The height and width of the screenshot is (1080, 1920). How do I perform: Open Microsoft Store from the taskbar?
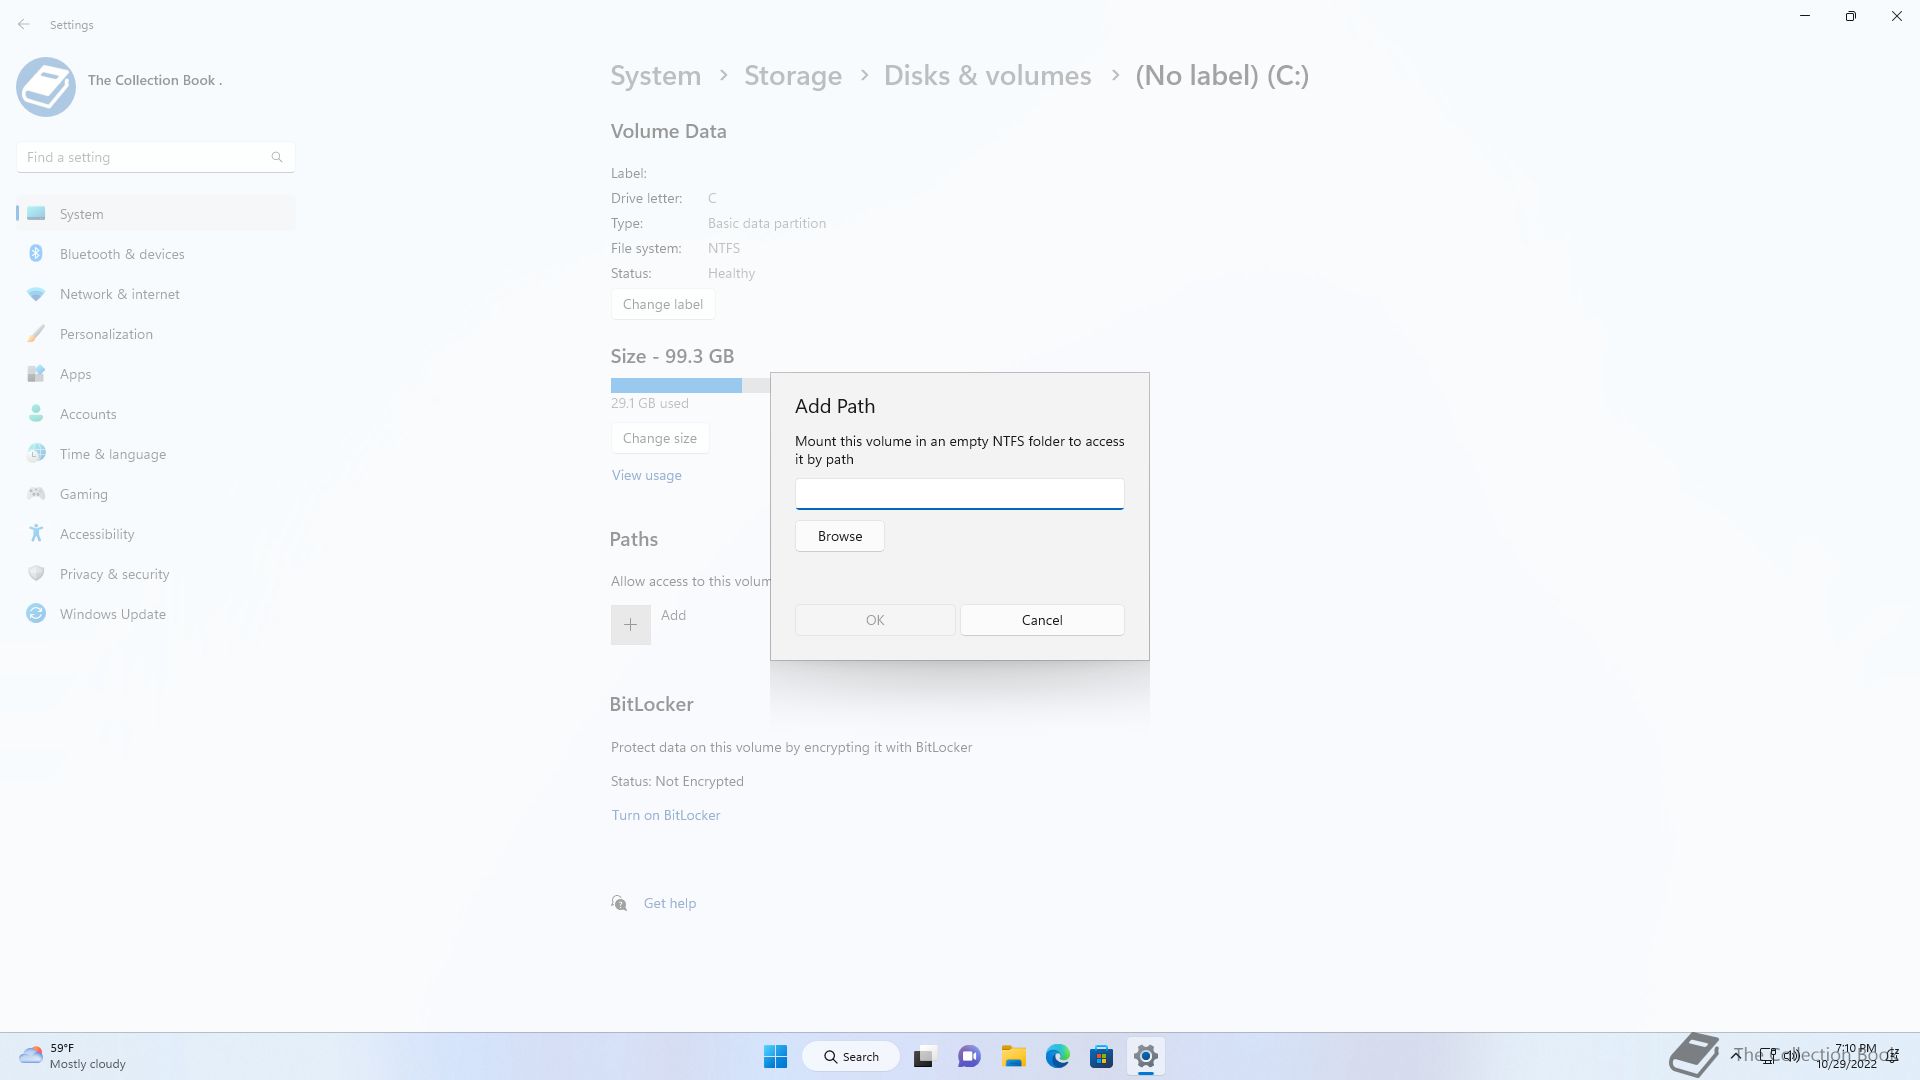pos(1102,1056)
